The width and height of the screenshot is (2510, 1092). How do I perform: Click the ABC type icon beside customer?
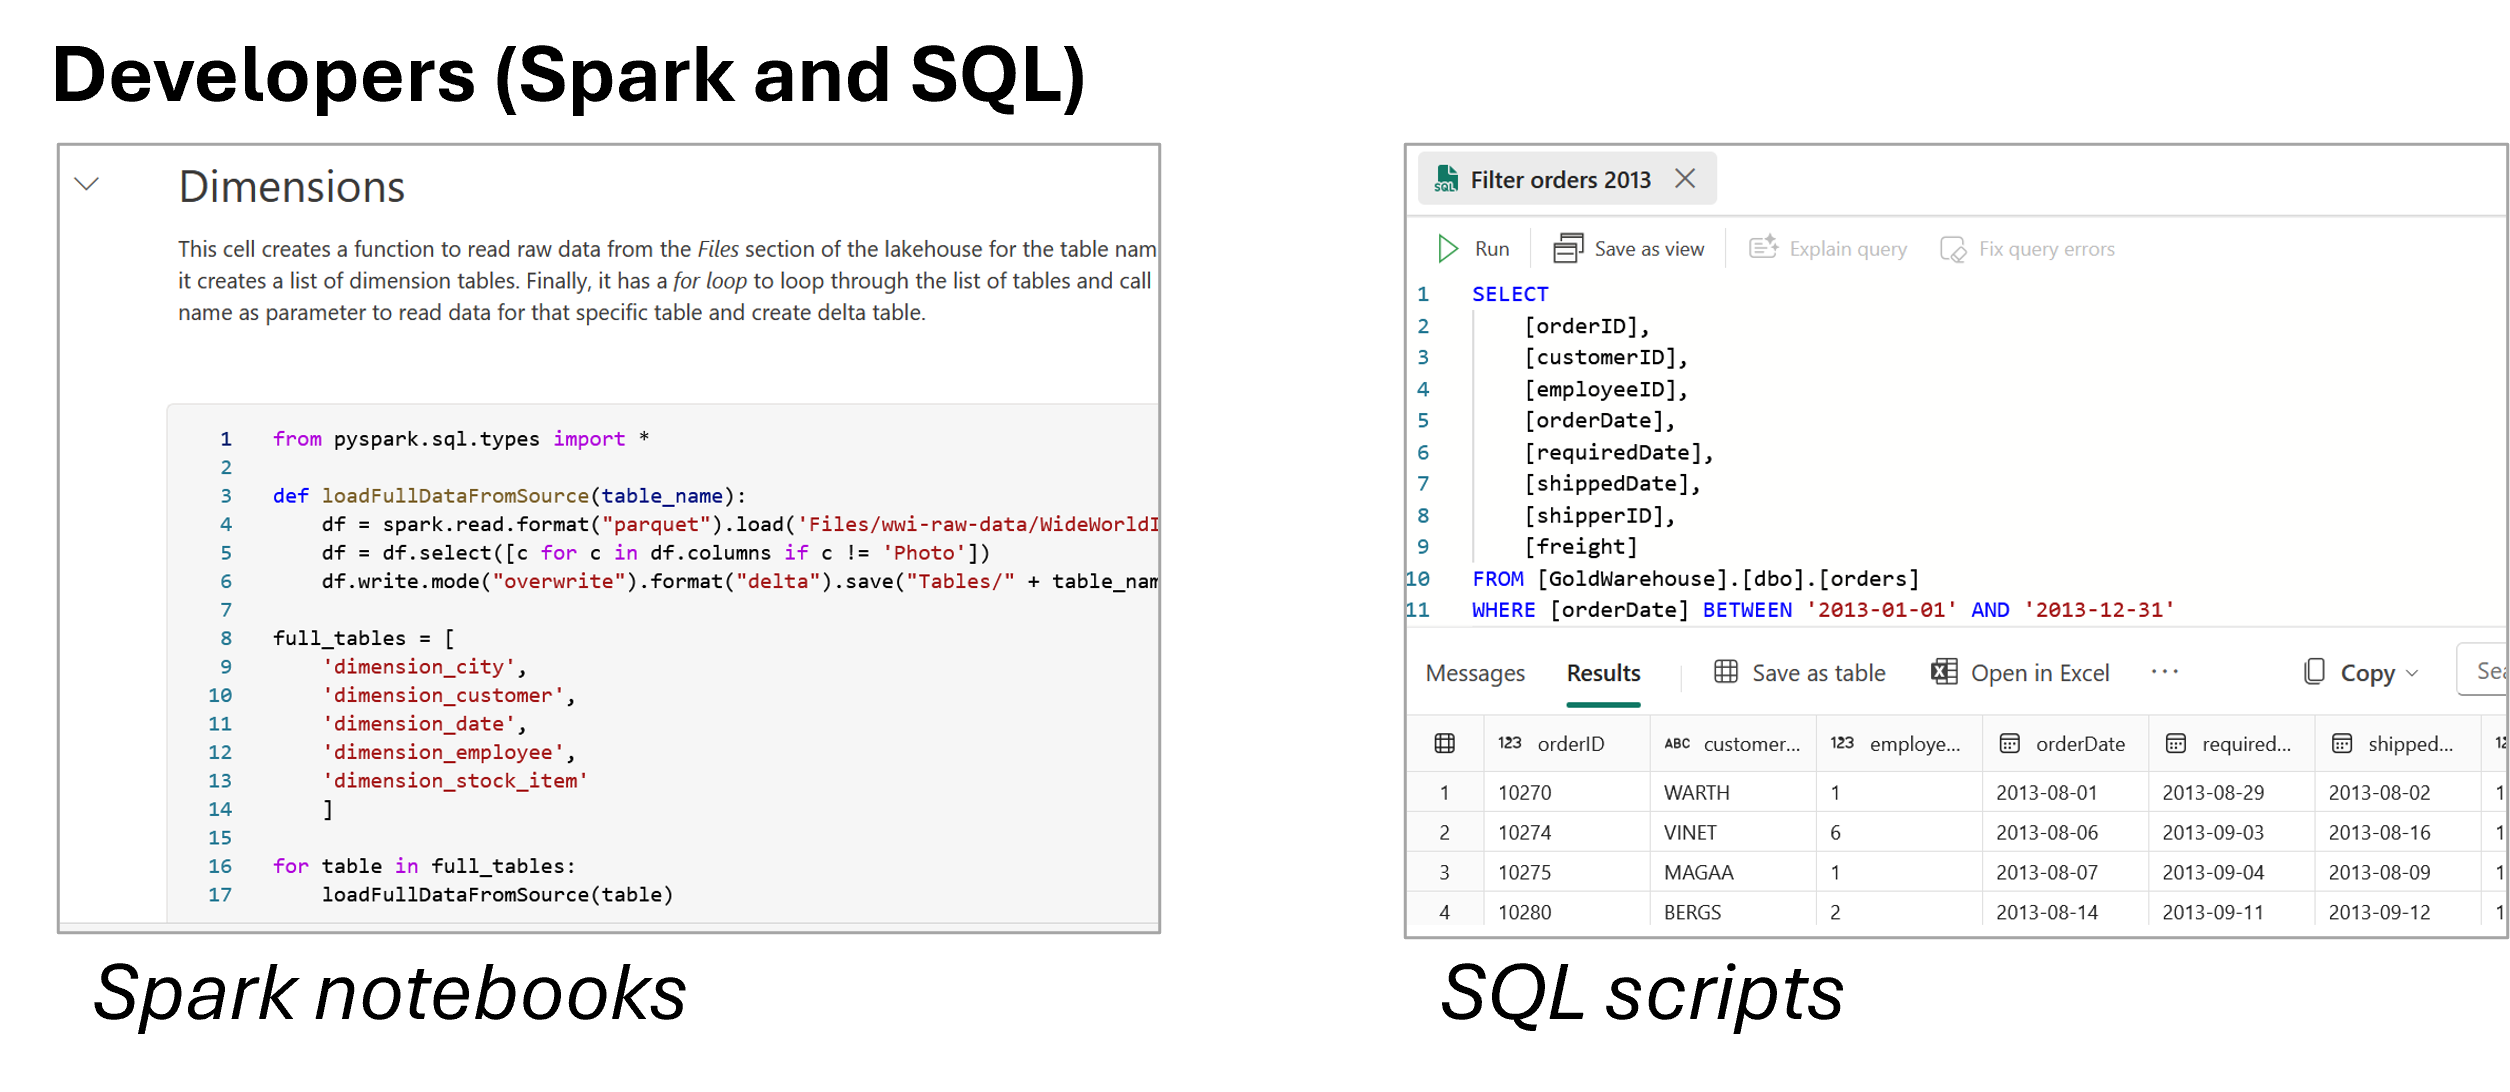tap(1677, 743)
